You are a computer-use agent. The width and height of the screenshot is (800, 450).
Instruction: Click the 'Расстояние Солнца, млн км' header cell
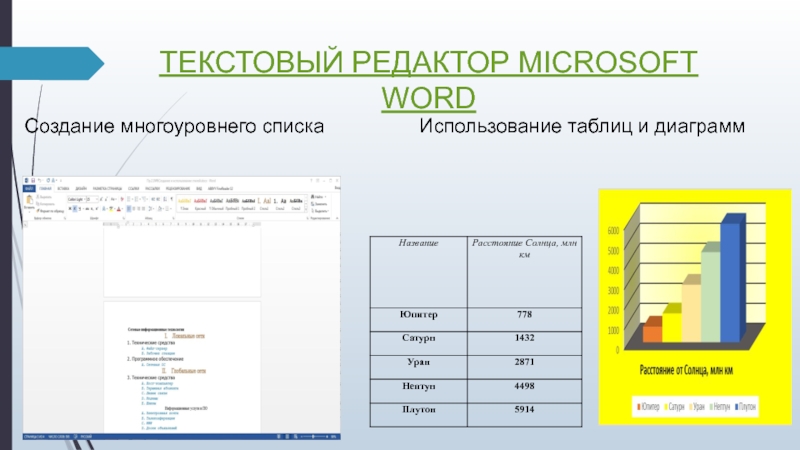point(524,272)
